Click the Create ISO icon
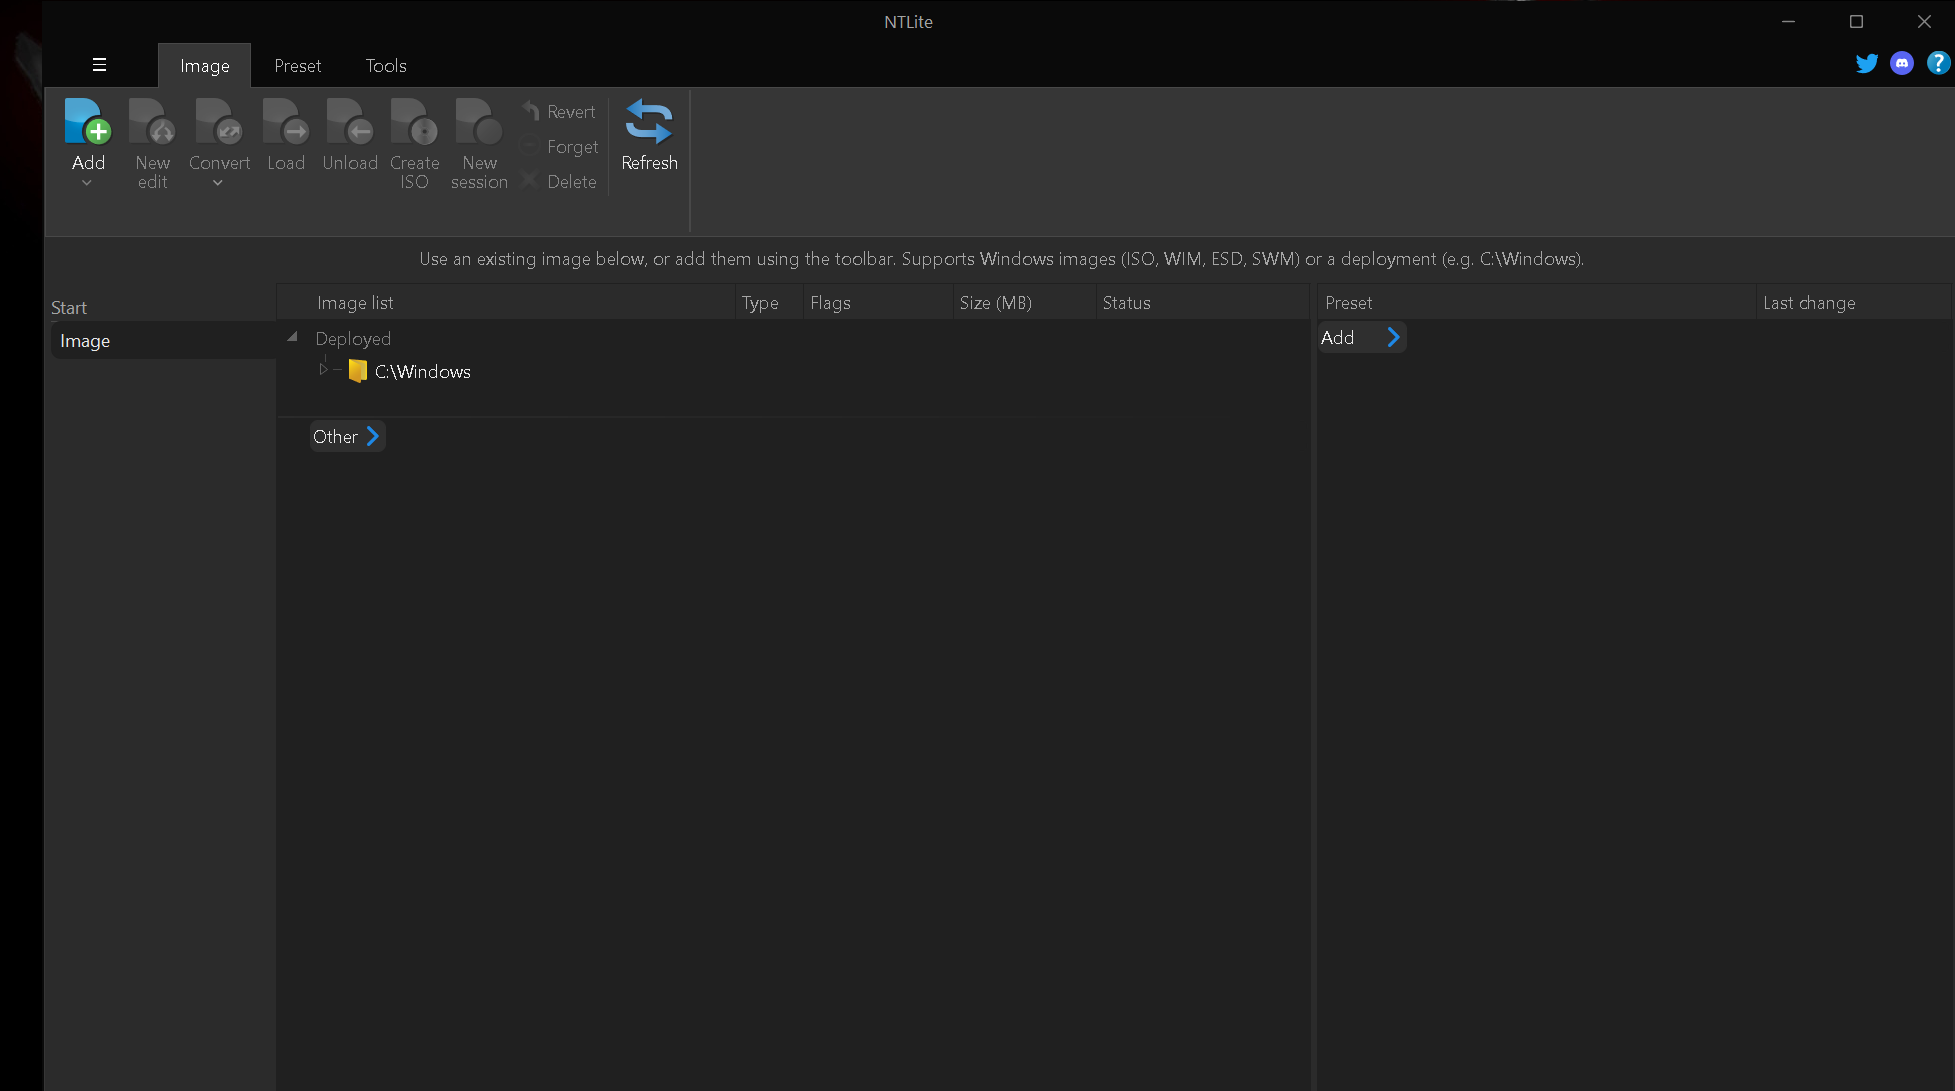1955x1091 pixels. 415,122
